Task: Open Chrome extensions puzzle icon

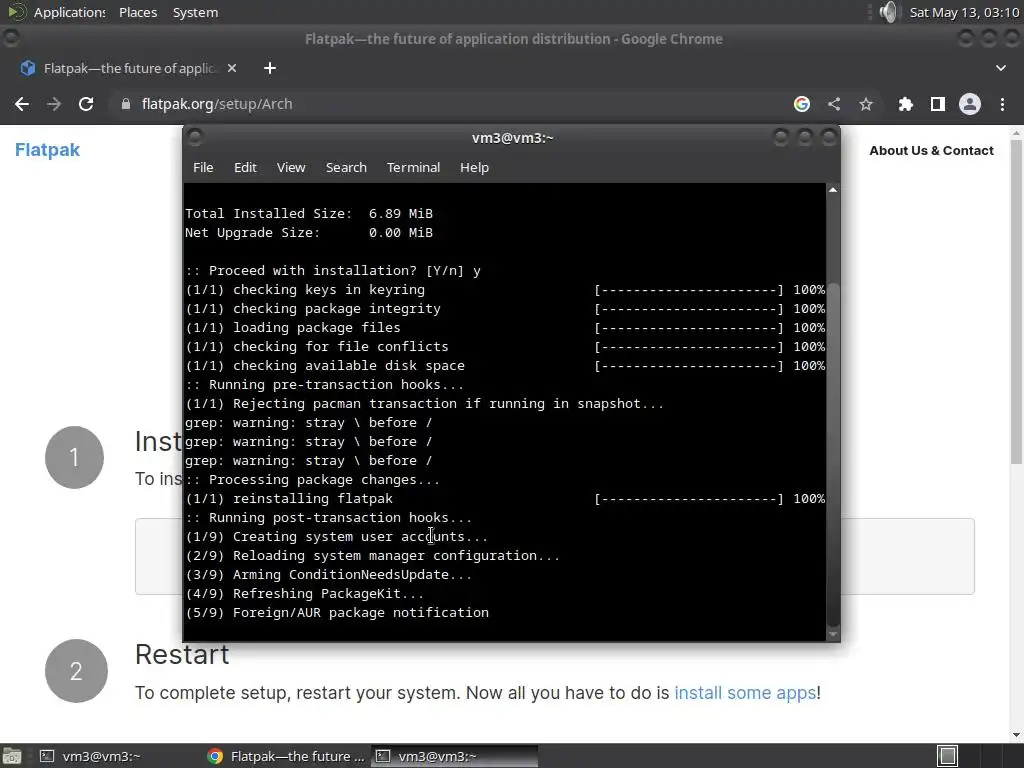Action: [905, 104]
